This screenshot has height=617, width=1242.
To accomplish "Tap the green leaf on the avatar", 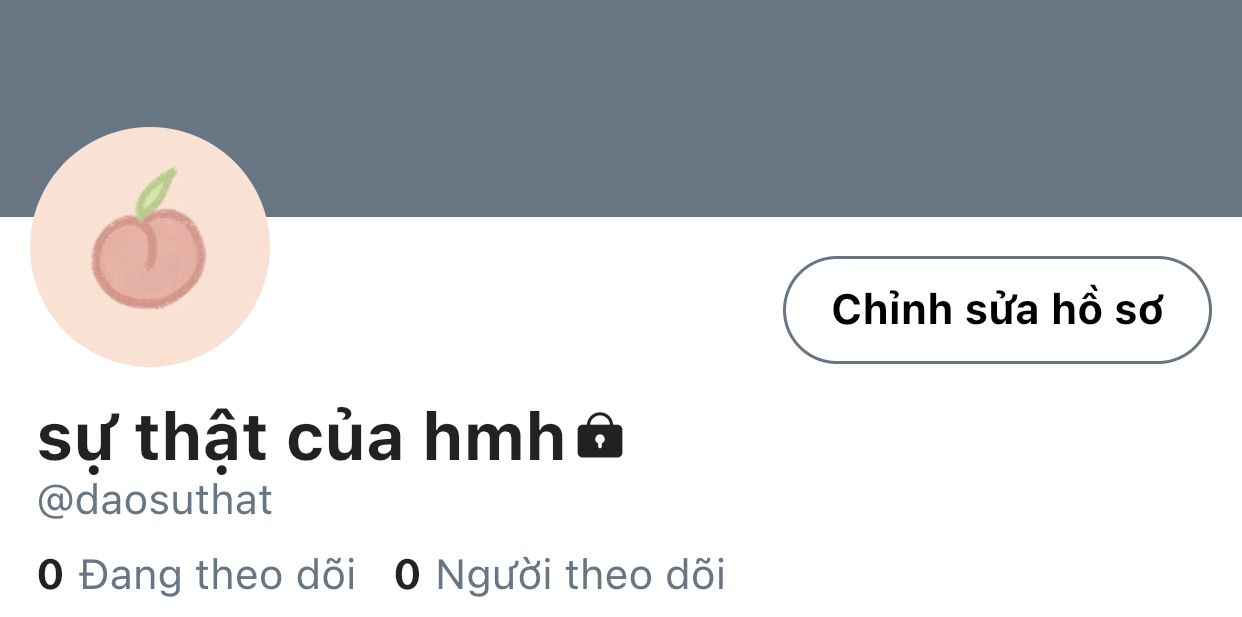I will tap(156, 194).
